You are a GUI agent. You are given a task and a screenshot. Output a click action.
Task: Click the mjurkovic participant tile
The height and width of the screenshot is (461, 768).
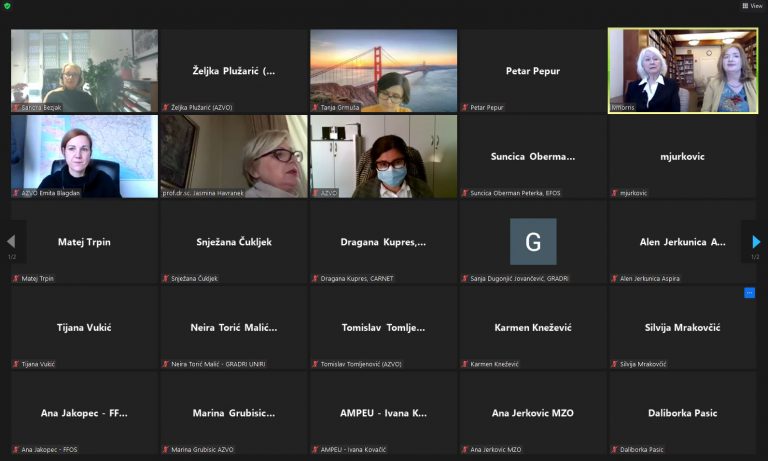682,156
